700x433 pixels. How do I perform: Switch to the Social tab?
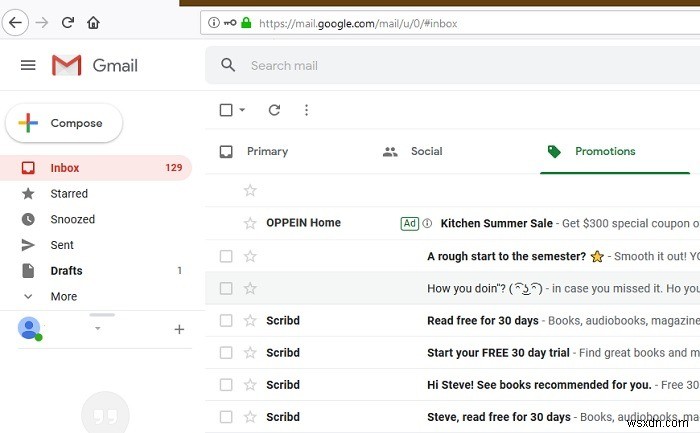(427, 151)
